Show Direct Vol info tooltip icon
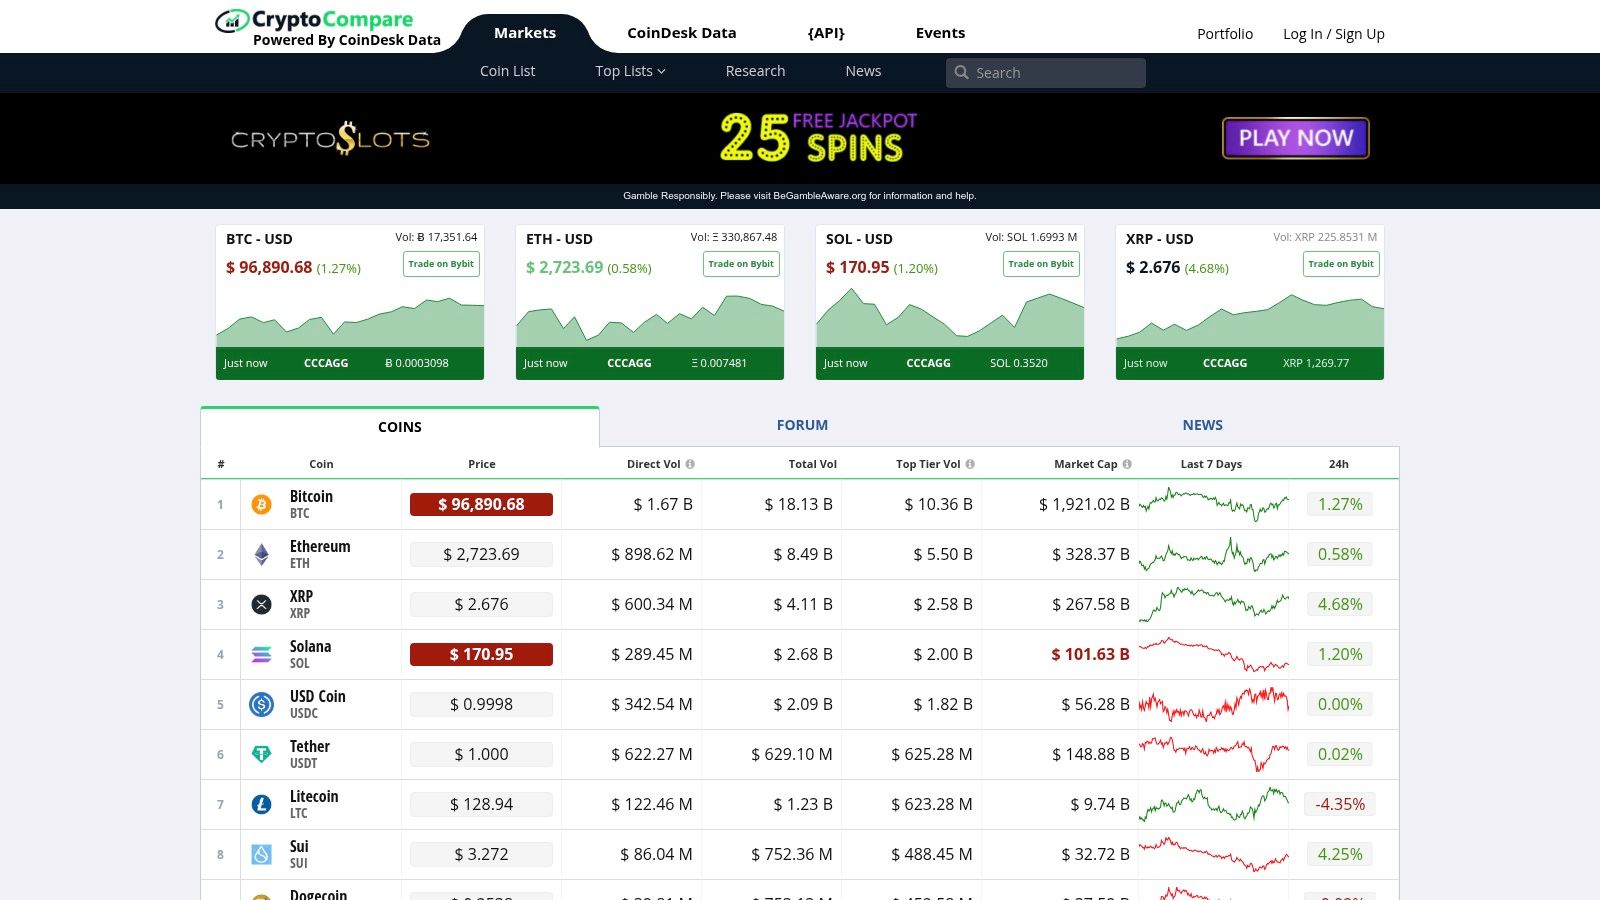 (x=690, y=464)
